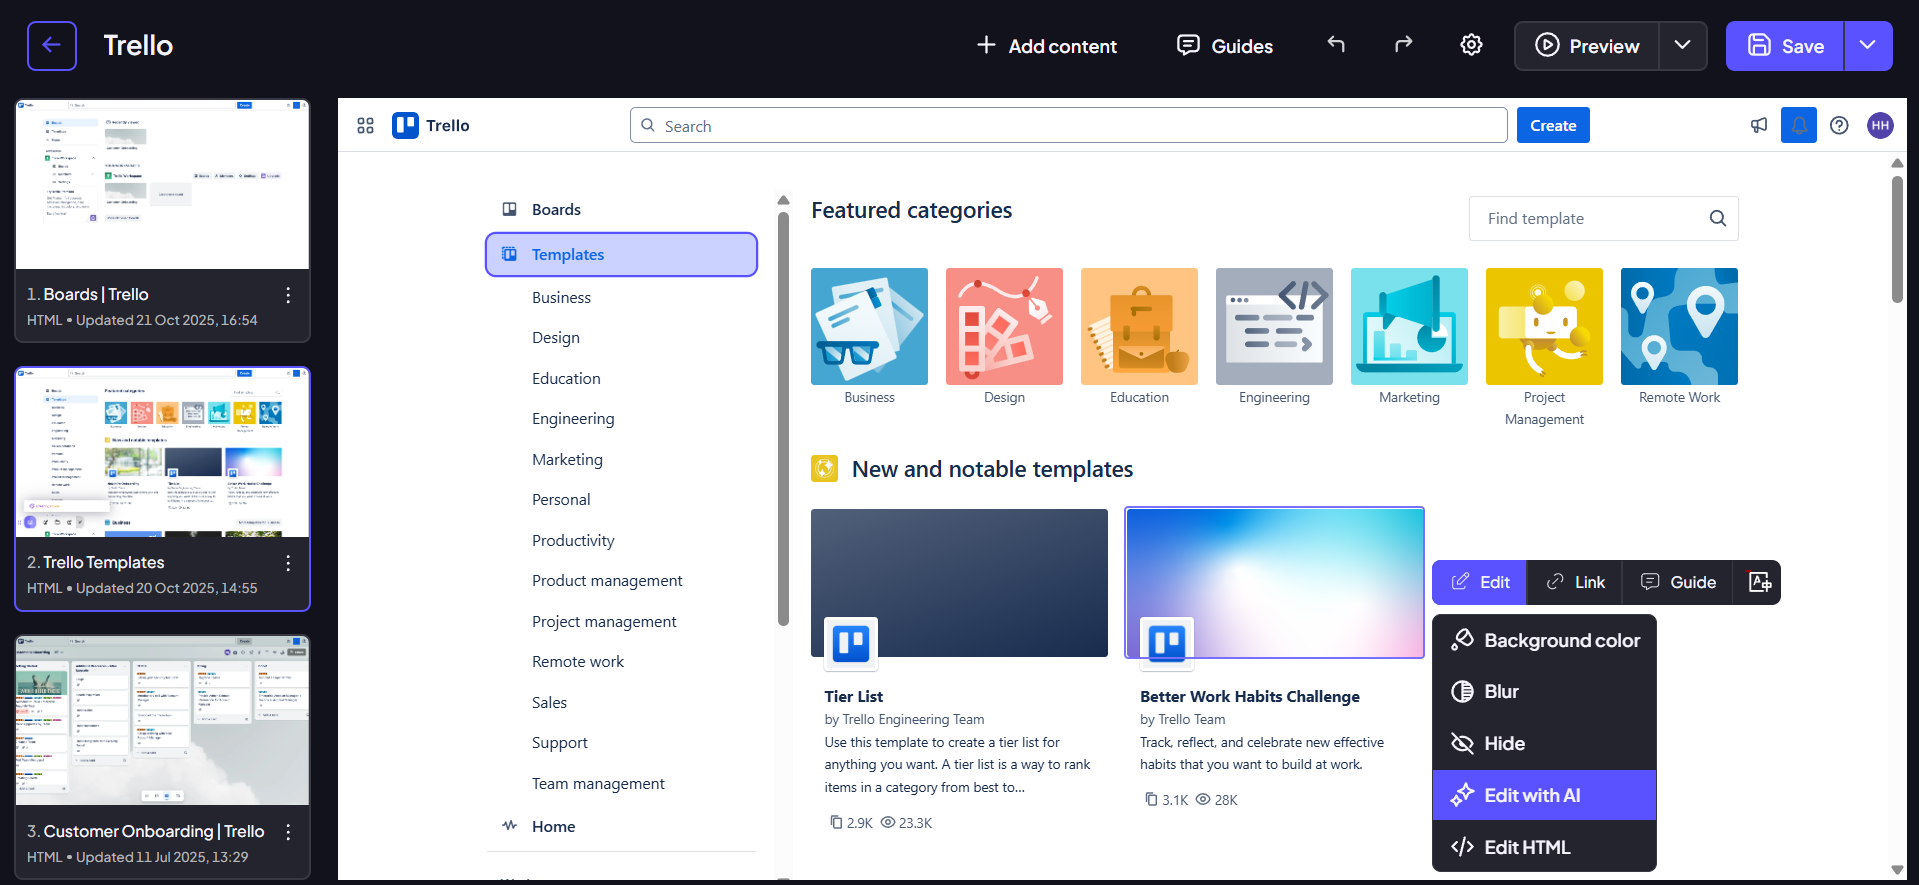Open the notifications bell icon
The image size is (1919, 885).
[1799, 125]
